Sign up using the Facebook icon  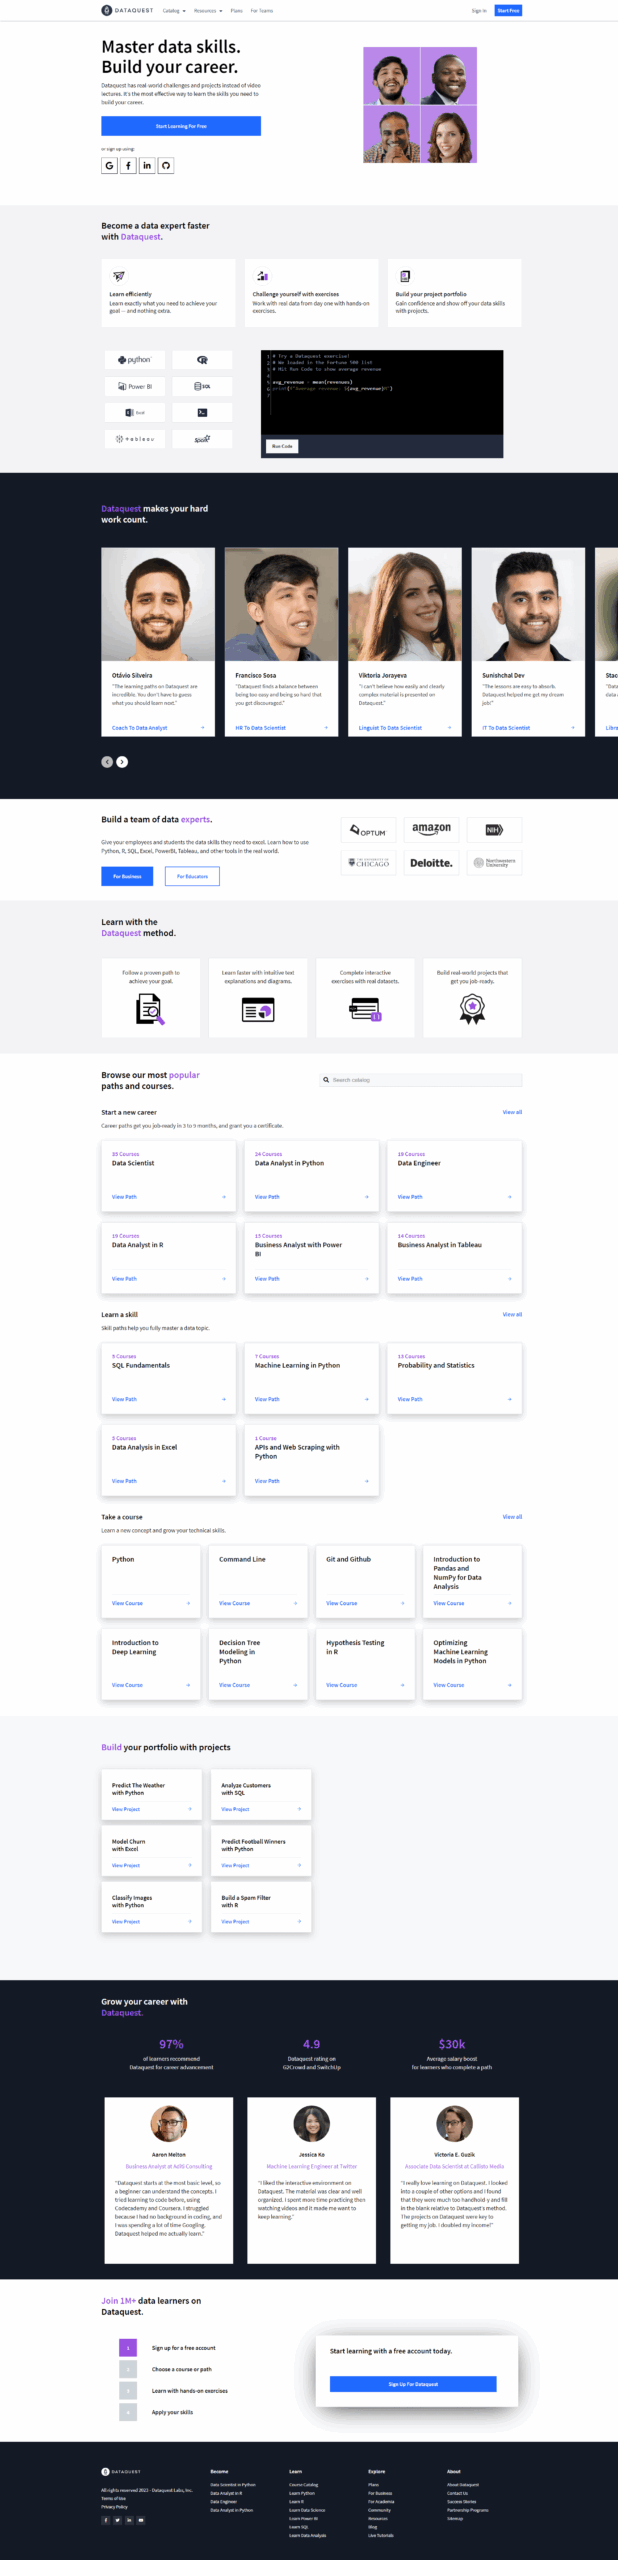(128, 166)
